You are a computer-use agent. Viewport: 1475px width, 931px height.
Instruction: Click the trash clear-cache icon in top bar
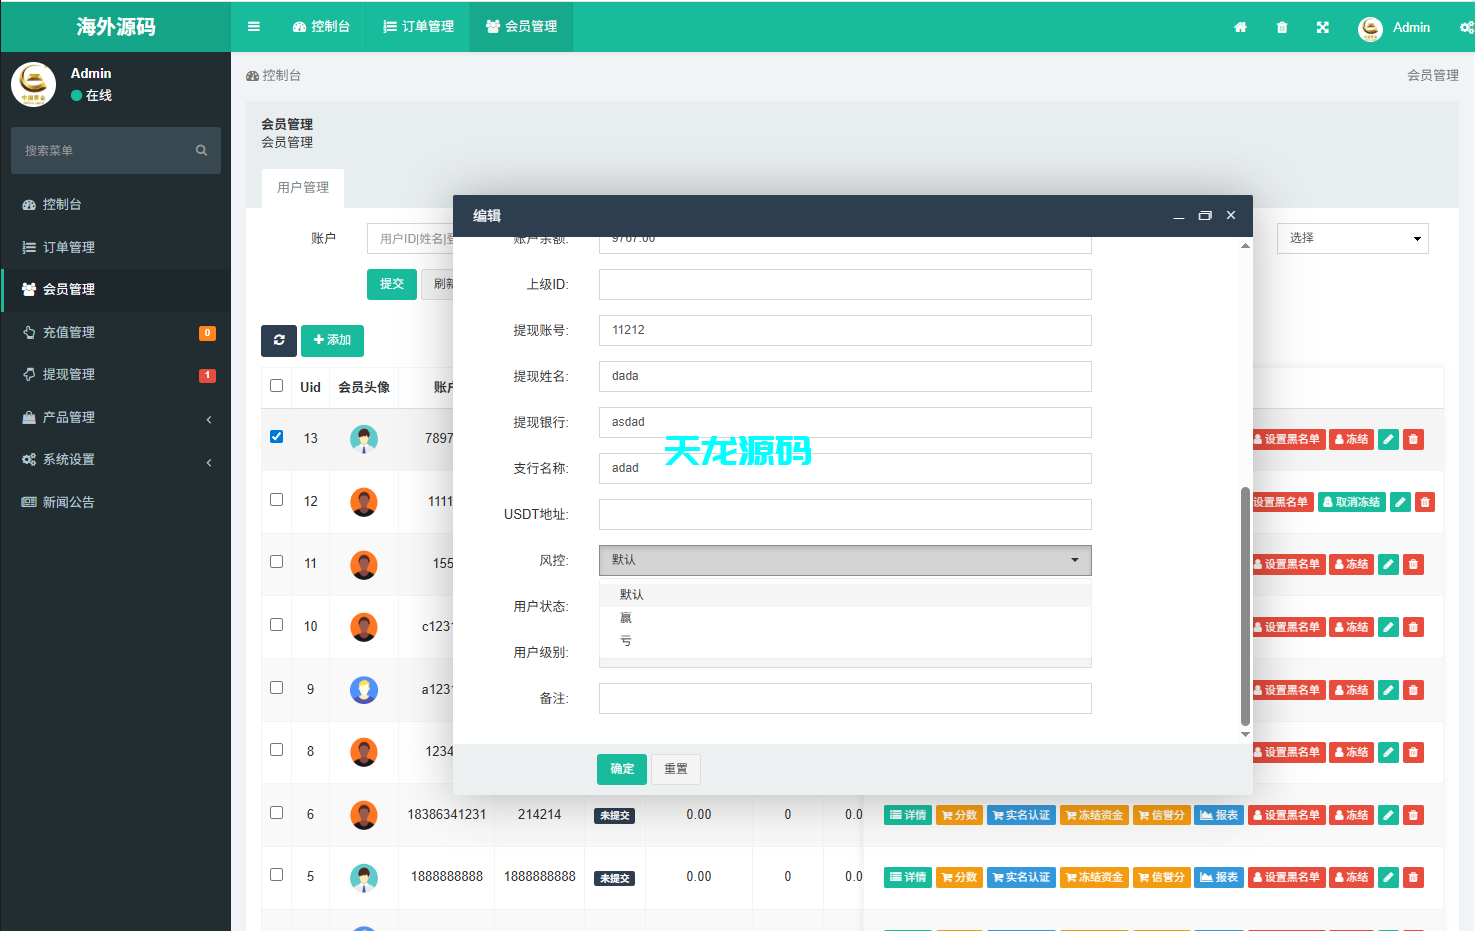click(x=1281, y=27)
